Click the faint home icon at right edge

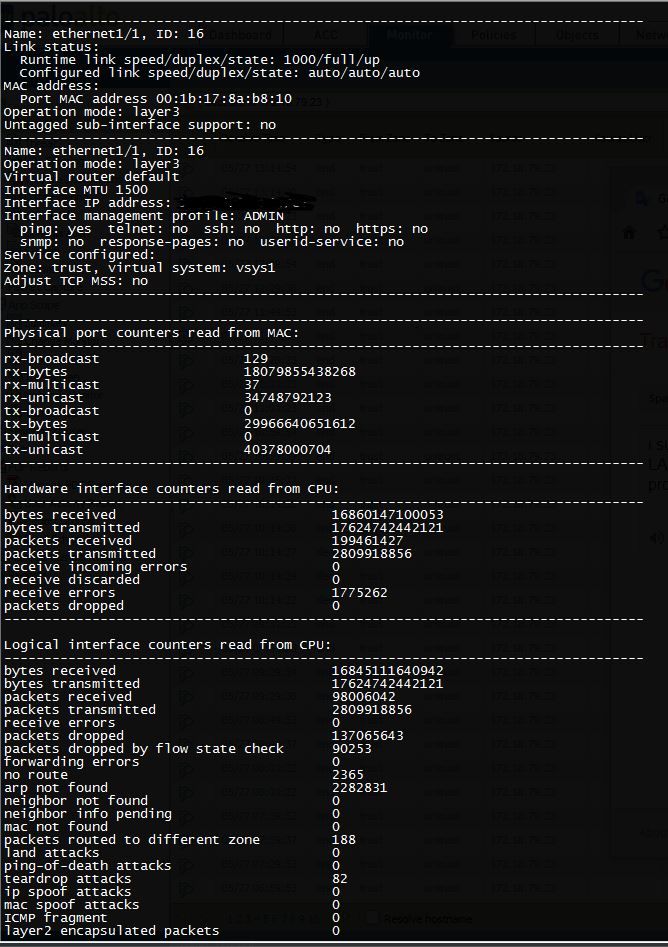629,232
